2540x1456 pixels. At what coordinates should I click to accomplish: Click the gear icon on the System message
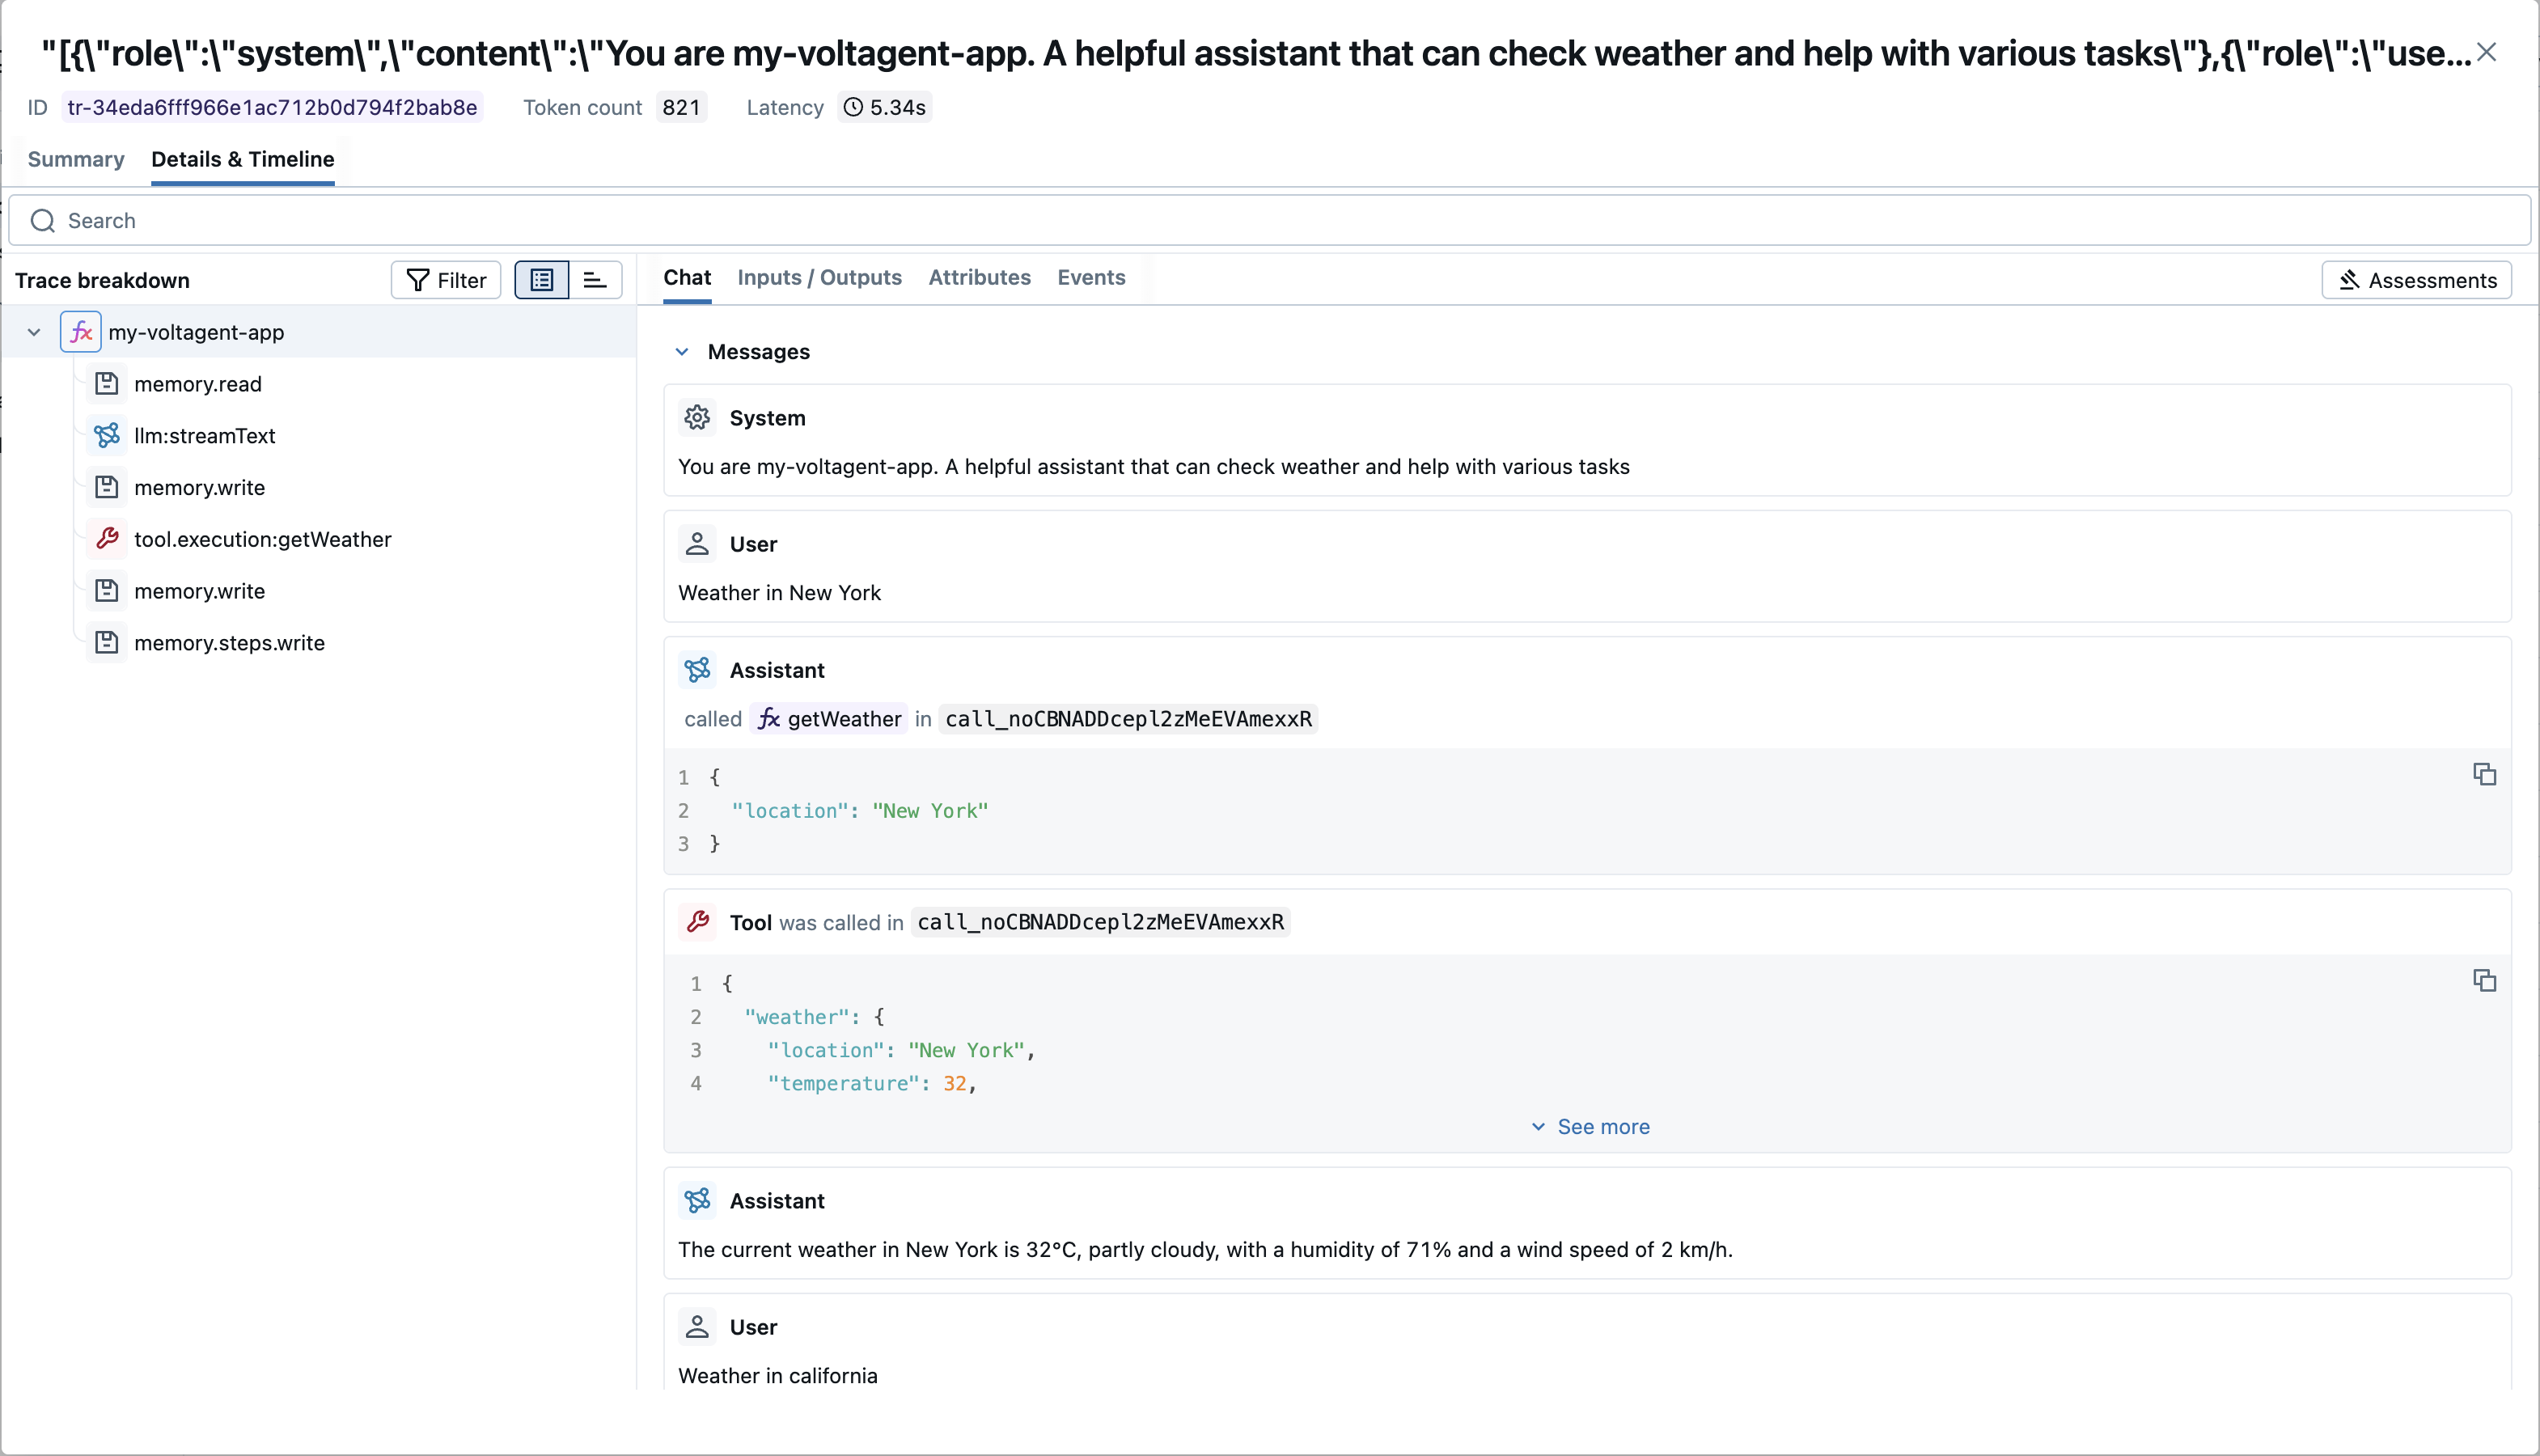pos(697,417)
